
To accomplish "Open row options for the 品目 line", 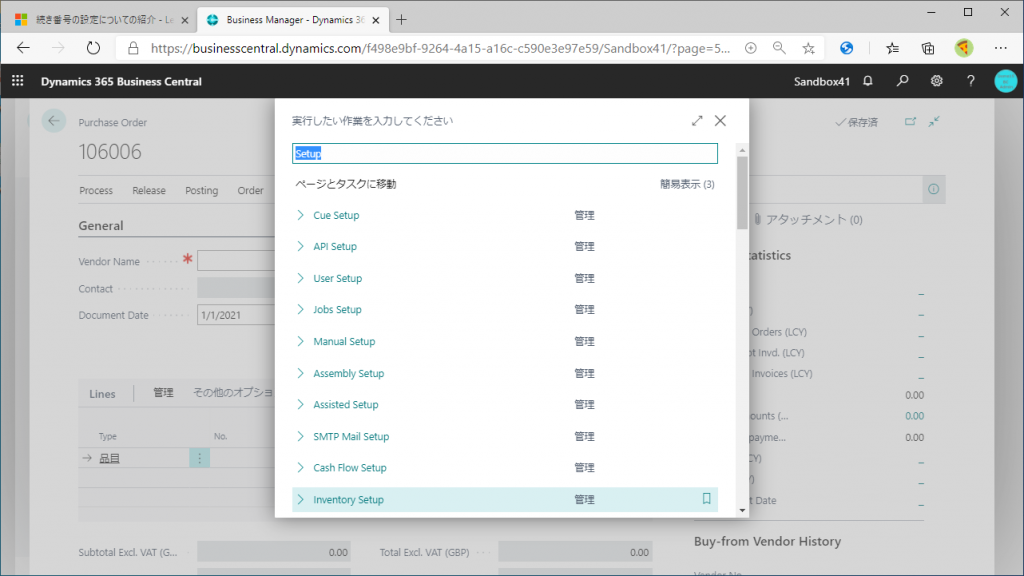I will pos(200,458).
